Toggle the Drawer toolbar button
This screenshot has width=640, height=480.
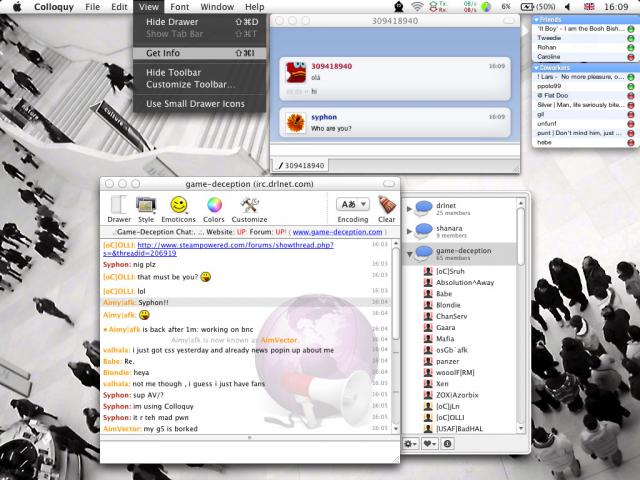point(119,209)
